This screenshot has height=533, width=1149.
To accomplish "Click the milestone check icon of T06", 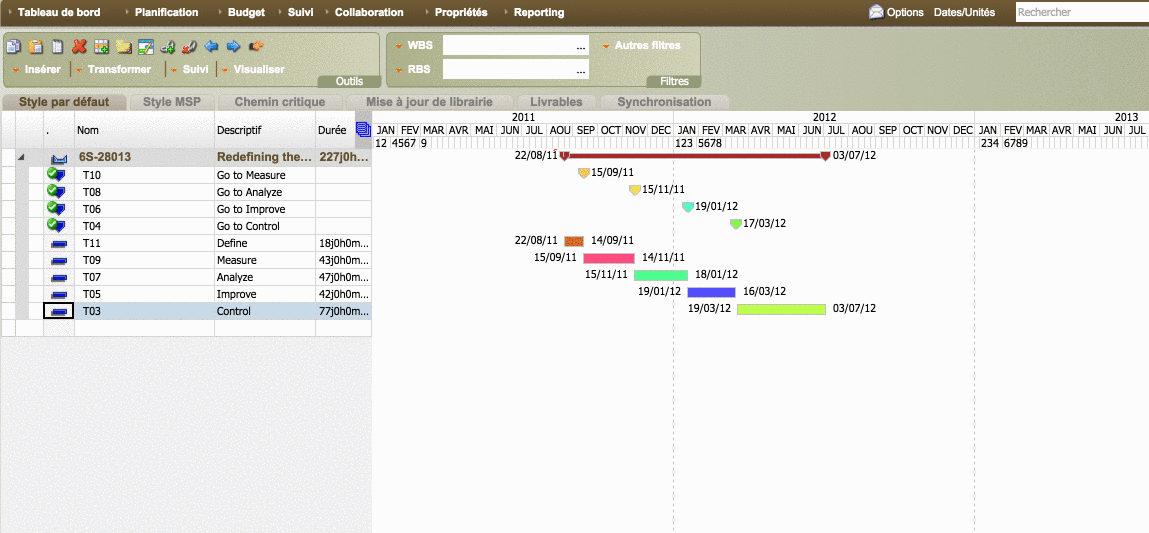I will pos(56,208).
